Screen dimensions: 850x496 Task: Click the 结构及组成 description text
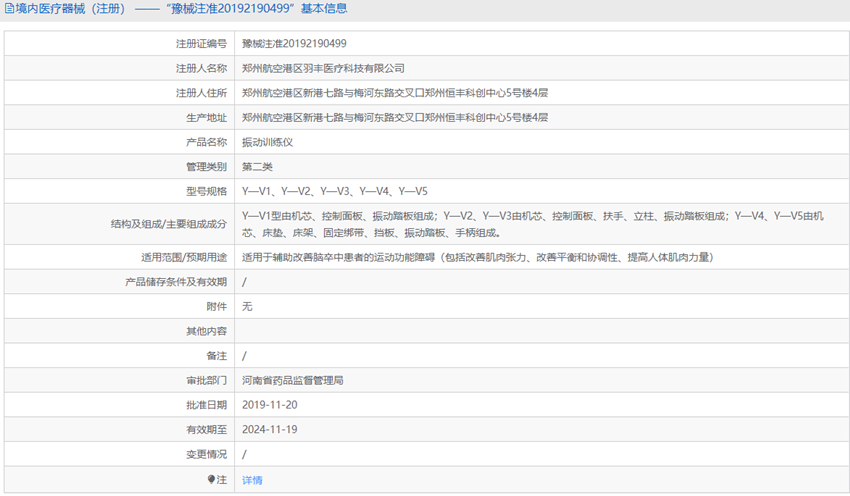tap(538, 224)
